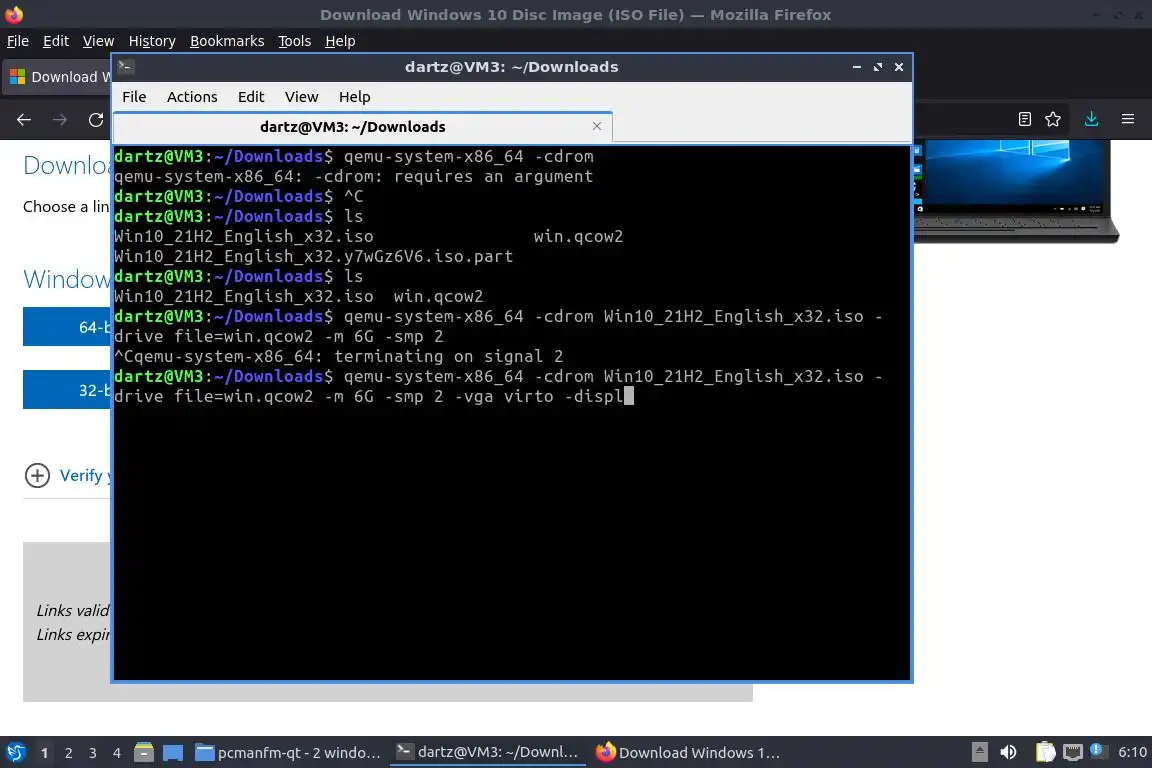Viewport: 1152px width, 768px height.
Task: Open the terminal Edit menu
Action: click(x=251, y=97)
